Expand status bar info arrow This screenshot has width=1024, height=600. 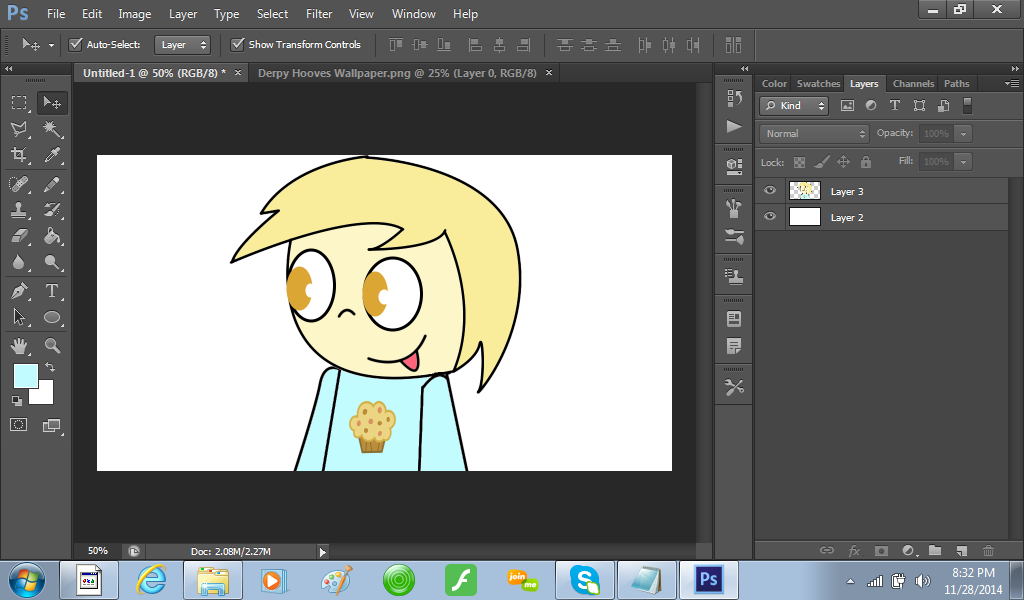click(x=323, y=552)
